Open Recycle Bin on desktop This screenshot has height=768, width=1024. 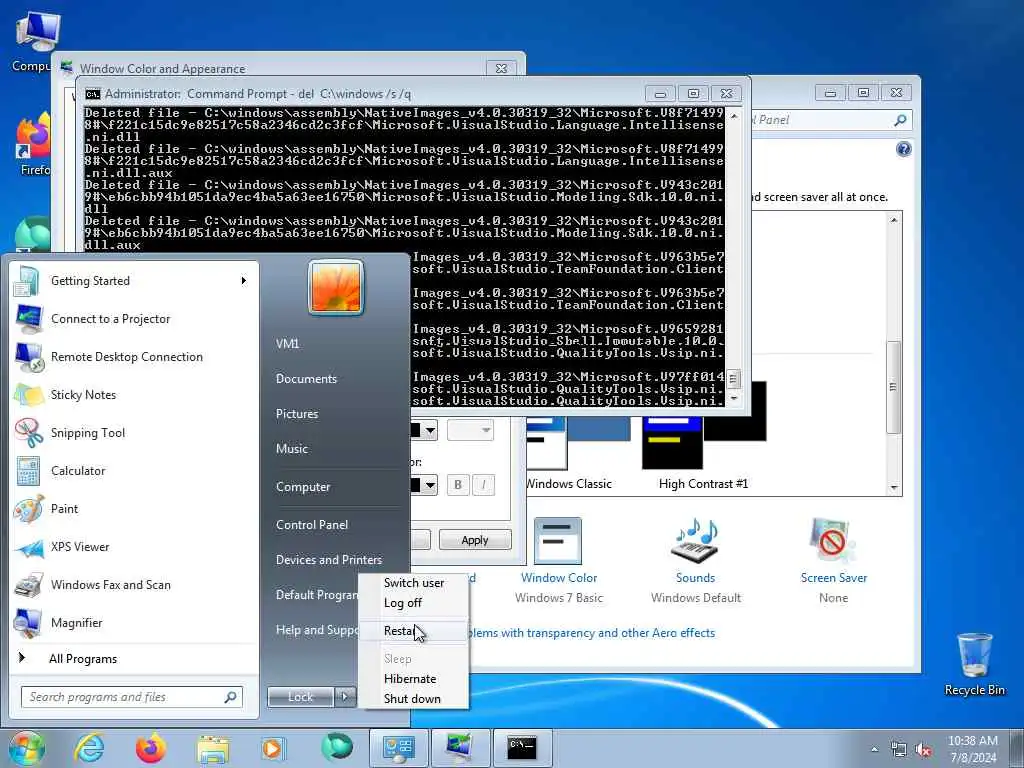pos(974,663)
